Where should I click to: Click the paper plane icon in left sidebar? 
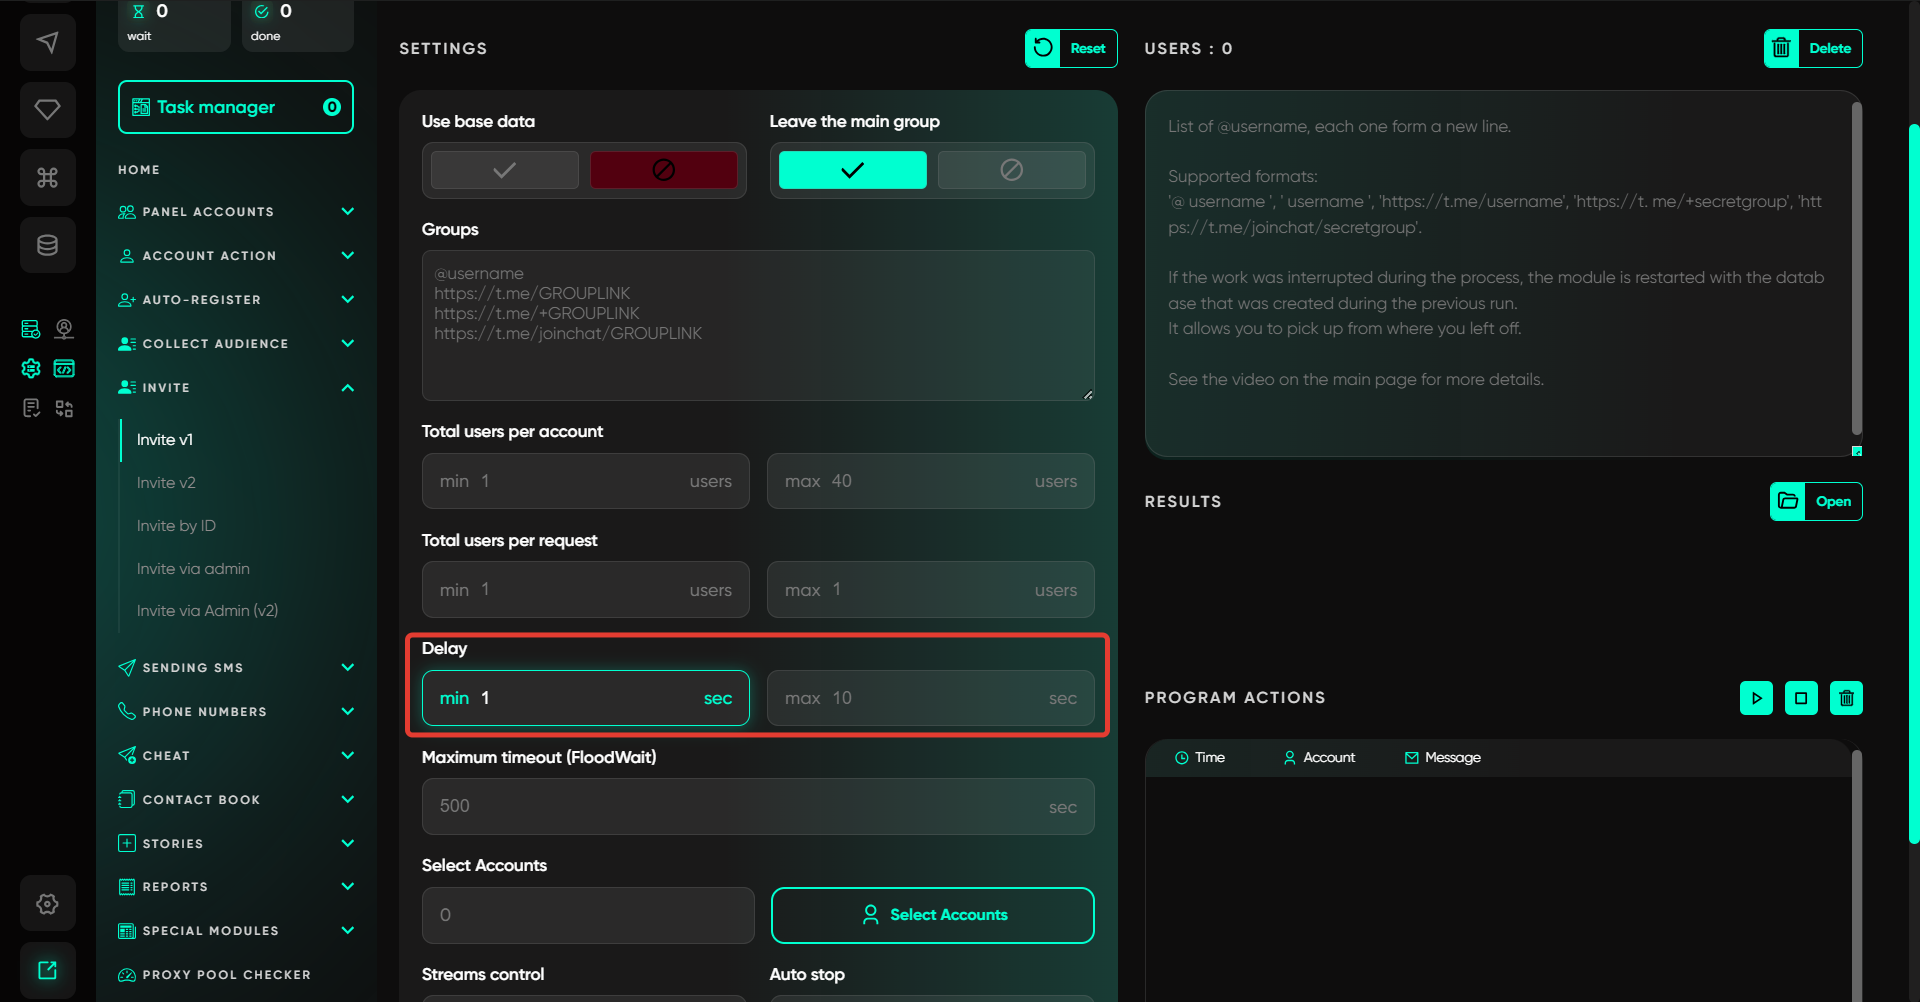(x=47, y=42)
